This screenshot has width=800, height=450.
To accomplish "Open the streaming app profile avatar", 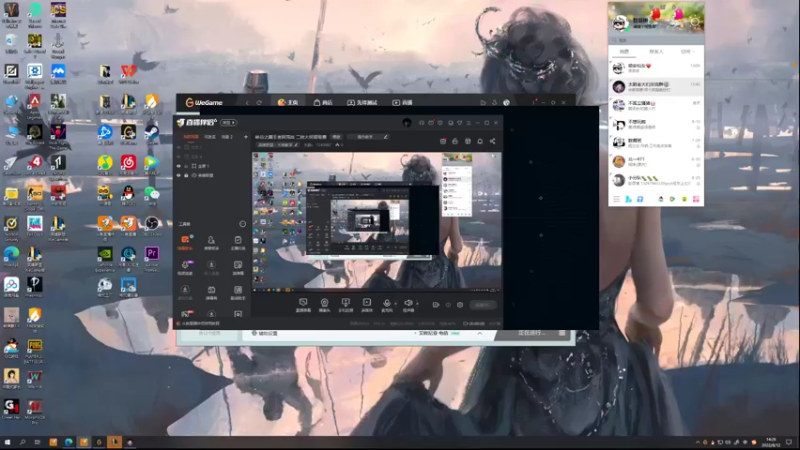I will pyautogui.click(x=407, y=122).
